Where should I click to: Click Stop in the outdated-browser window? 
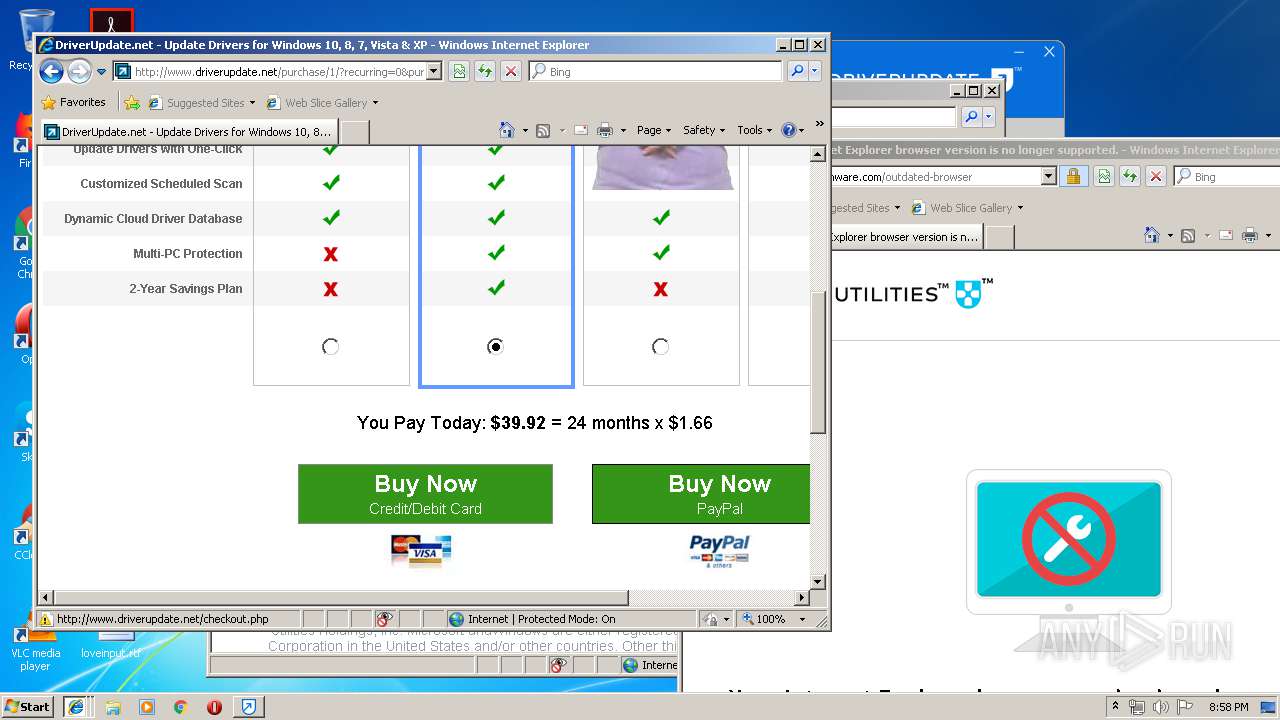coord(1156,176)
